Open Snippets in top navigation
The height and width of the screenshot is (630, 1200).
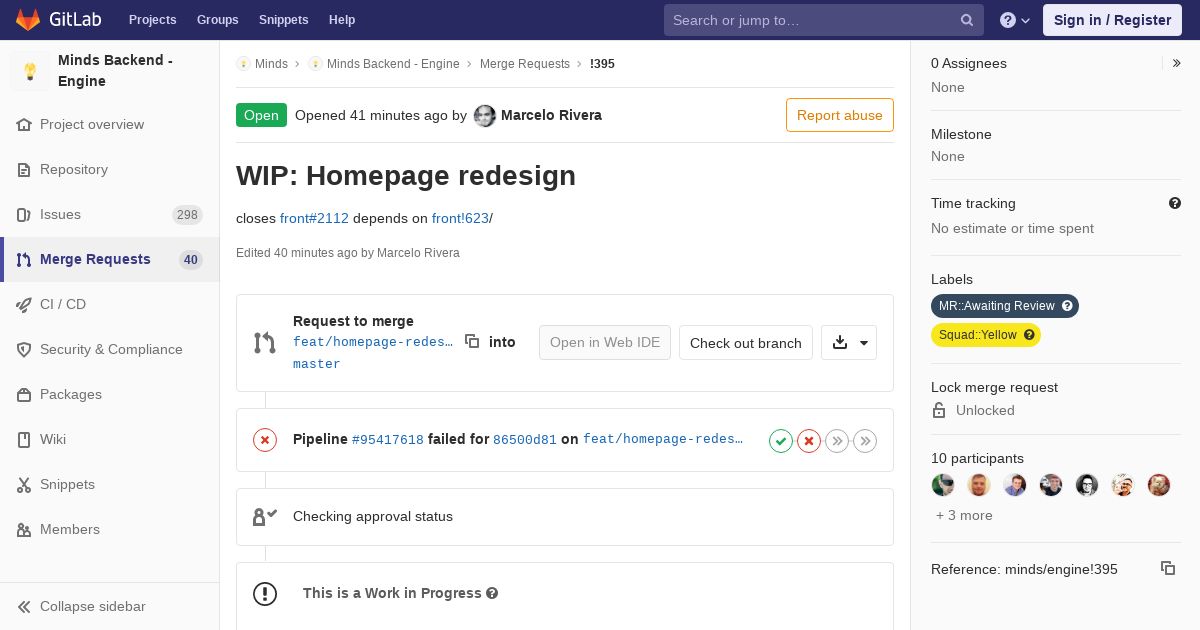point(283,20)
